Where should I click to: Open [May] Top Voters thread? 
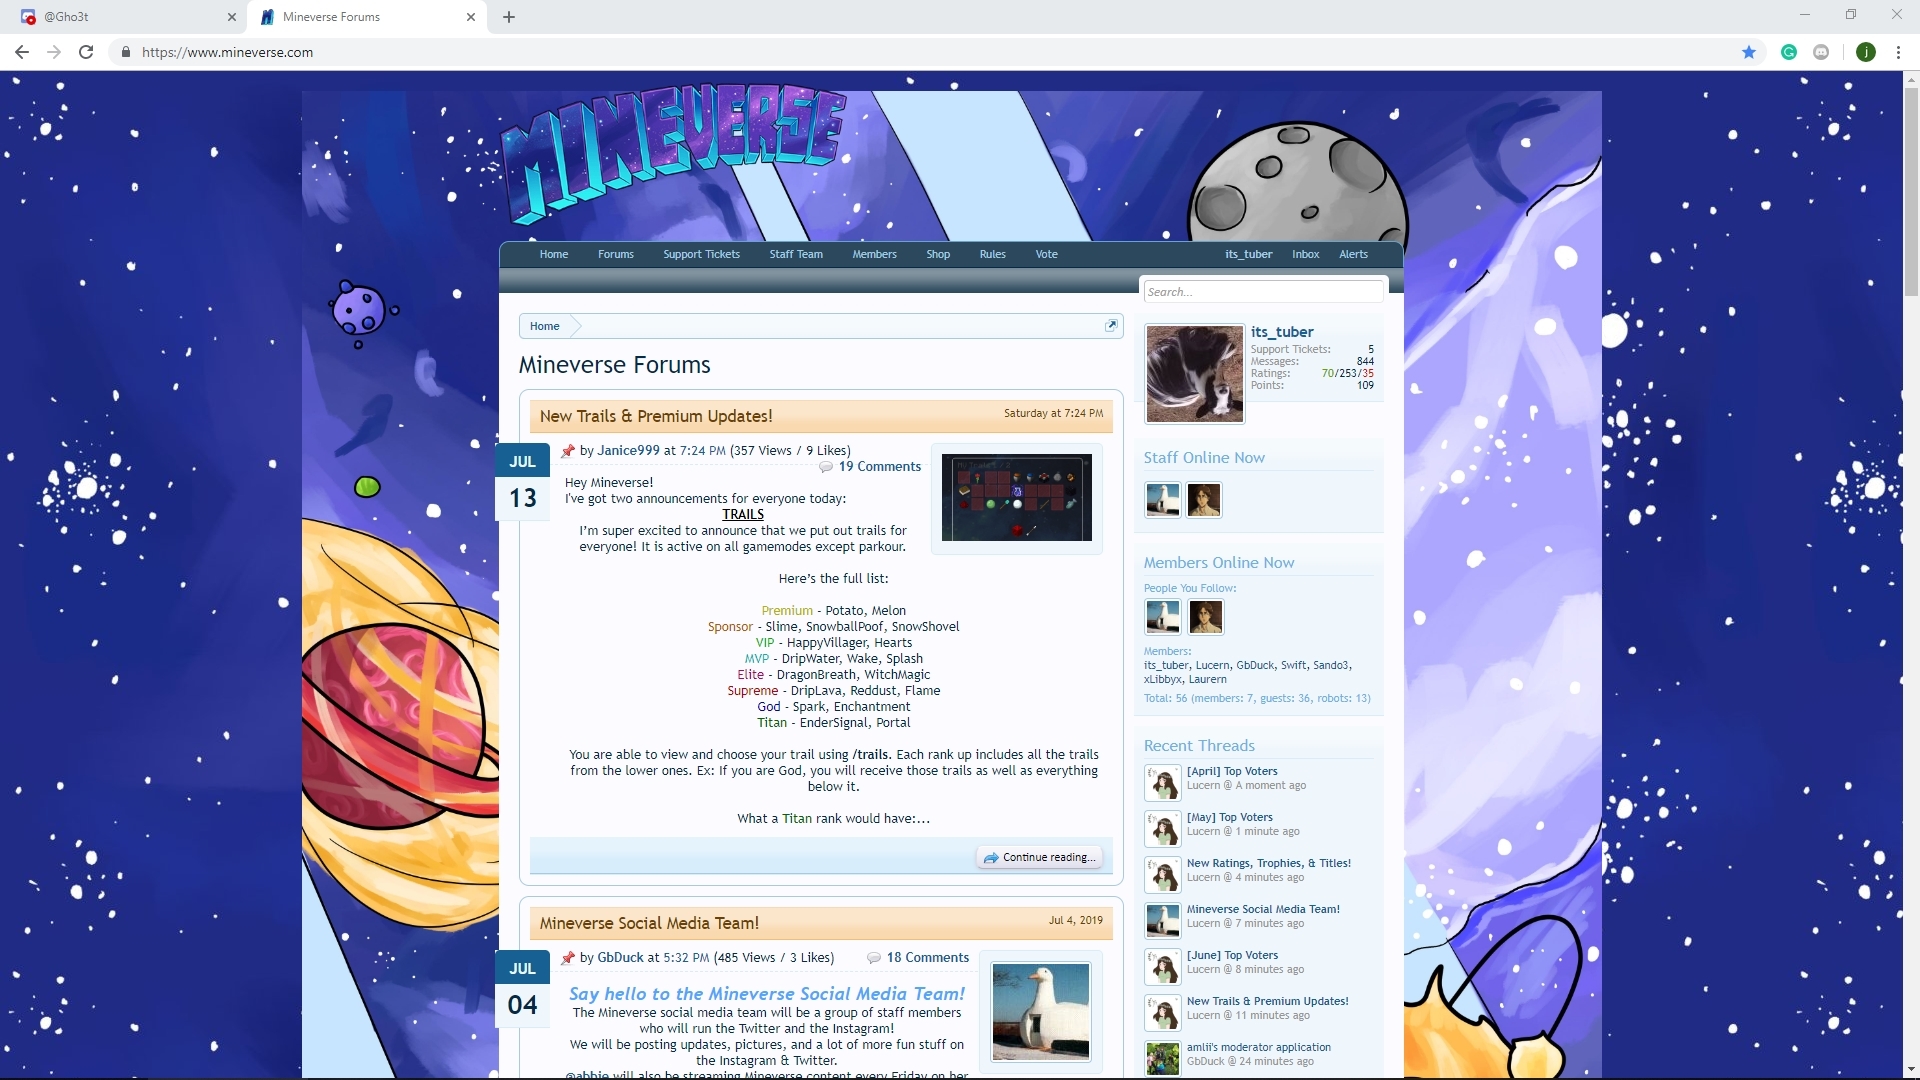[1230, 817]
